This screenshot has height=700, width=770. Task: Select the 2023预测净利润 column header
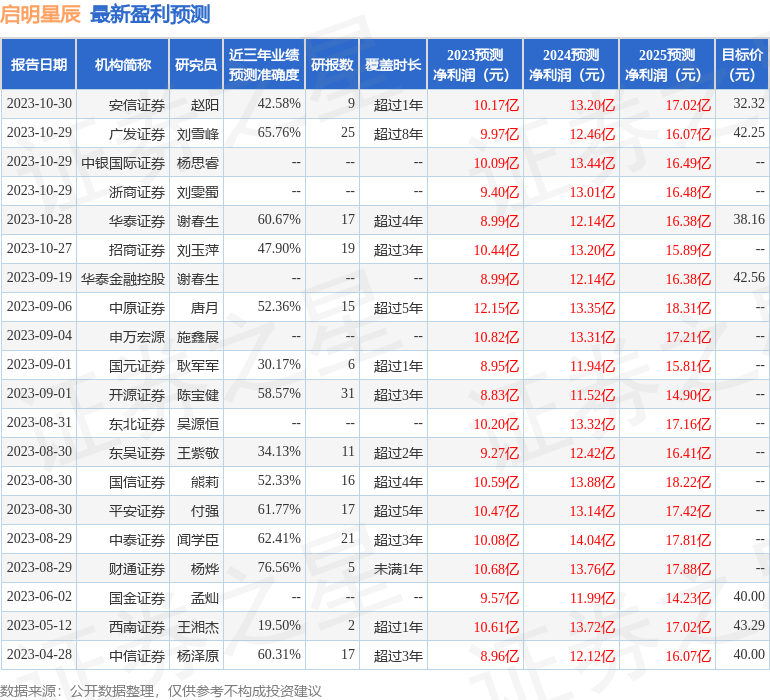click(x=475, y=64)
